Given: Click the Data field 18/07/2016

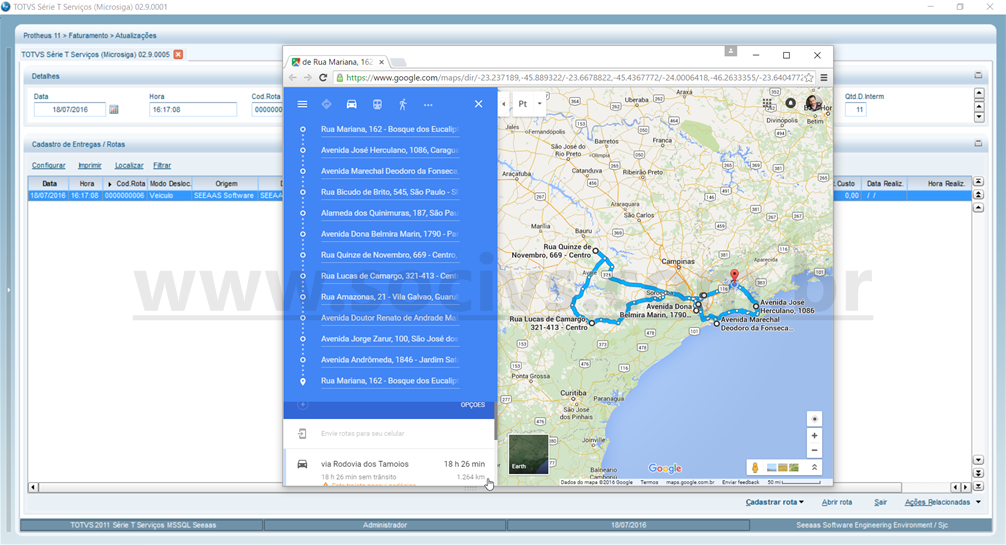Looking at the screenshot, I should [70, 110].
